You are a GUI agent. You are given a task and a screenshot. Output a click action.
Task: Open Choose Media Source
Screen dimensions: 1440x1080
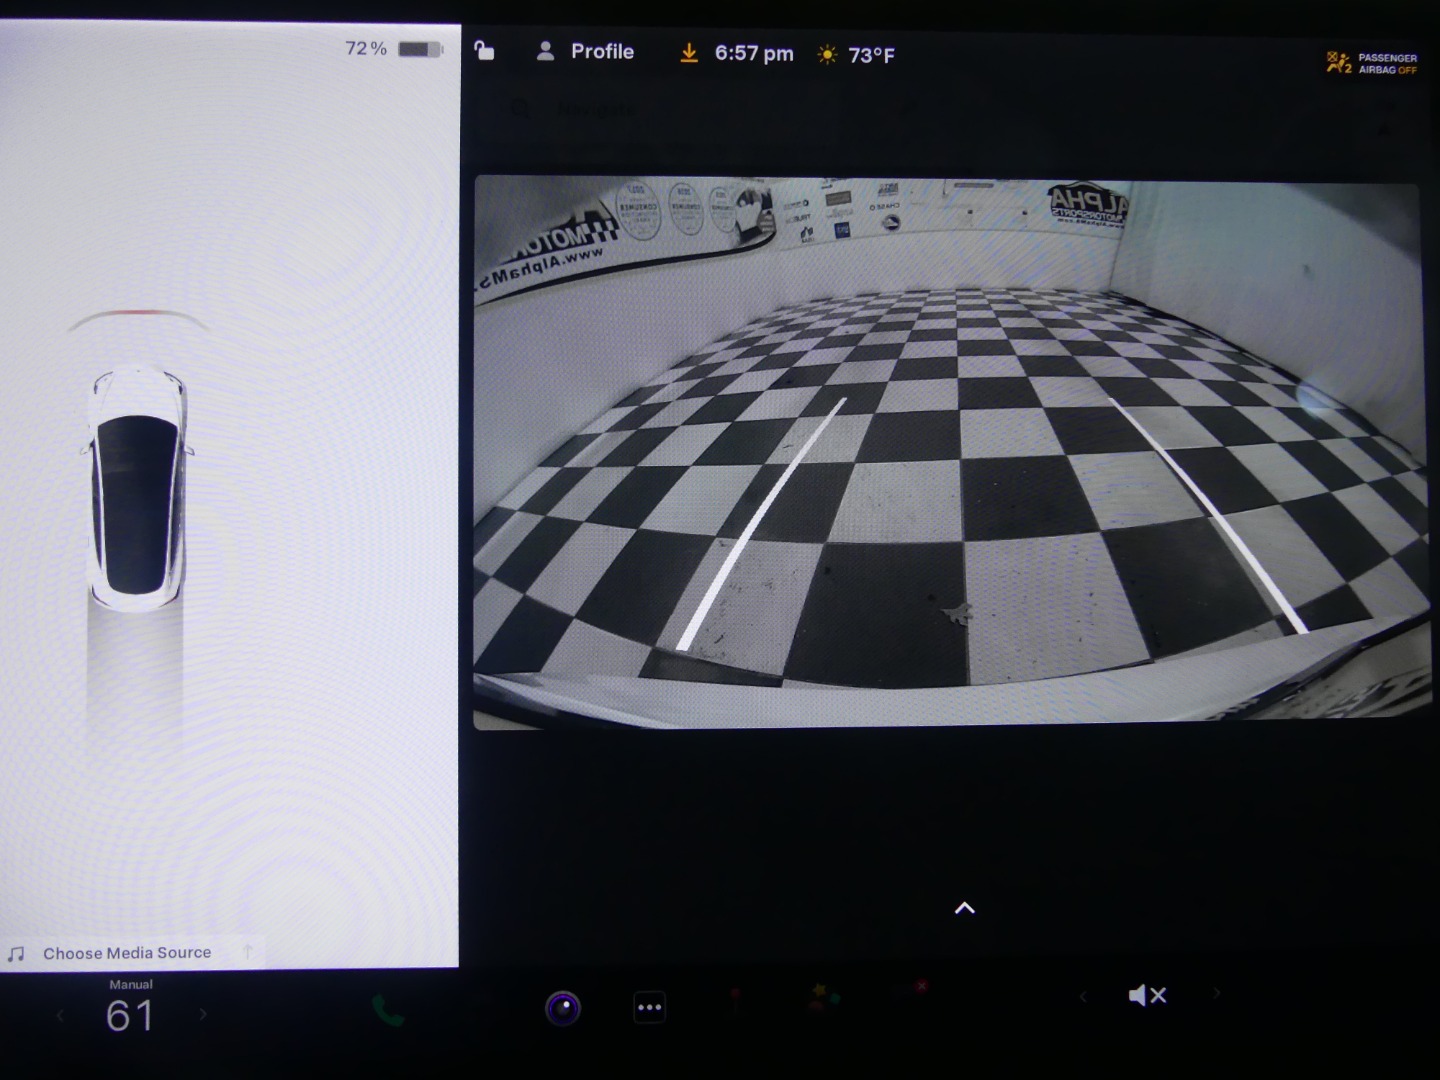(x=127, y=953)
